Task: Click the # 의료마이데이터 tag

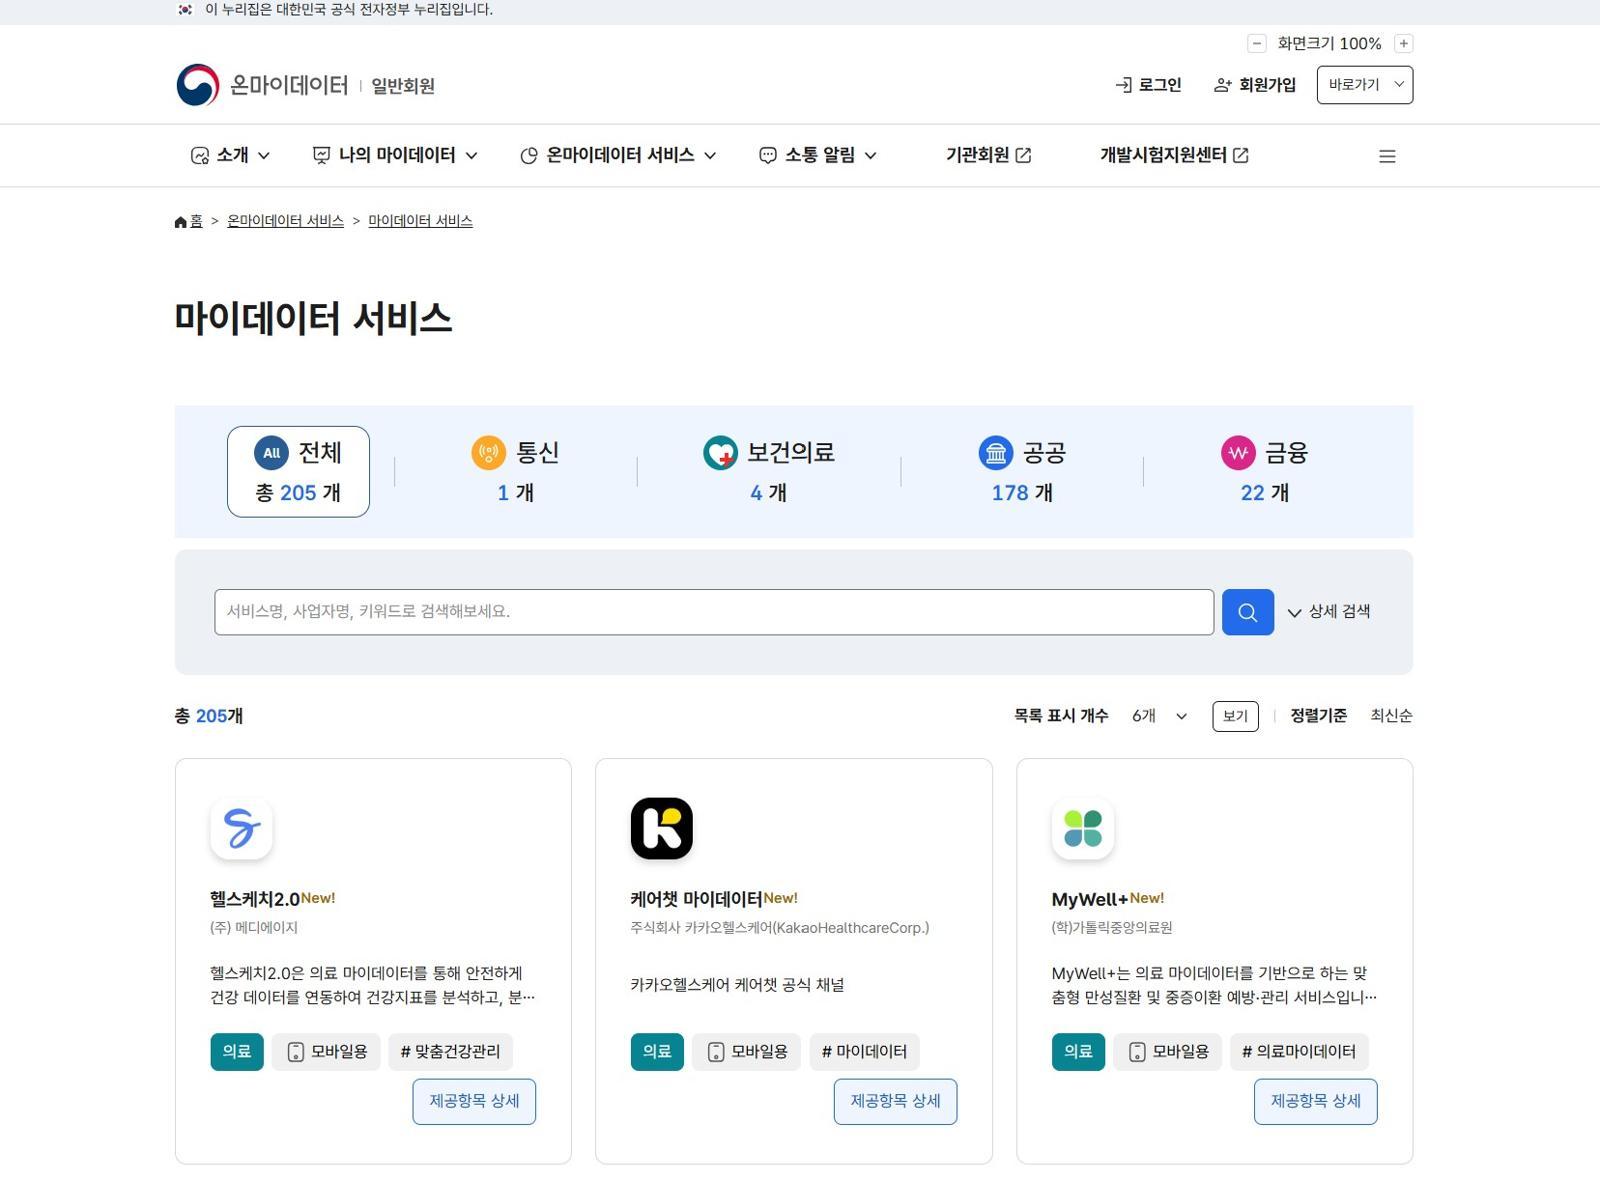Action: [x=1299, y=1052]
